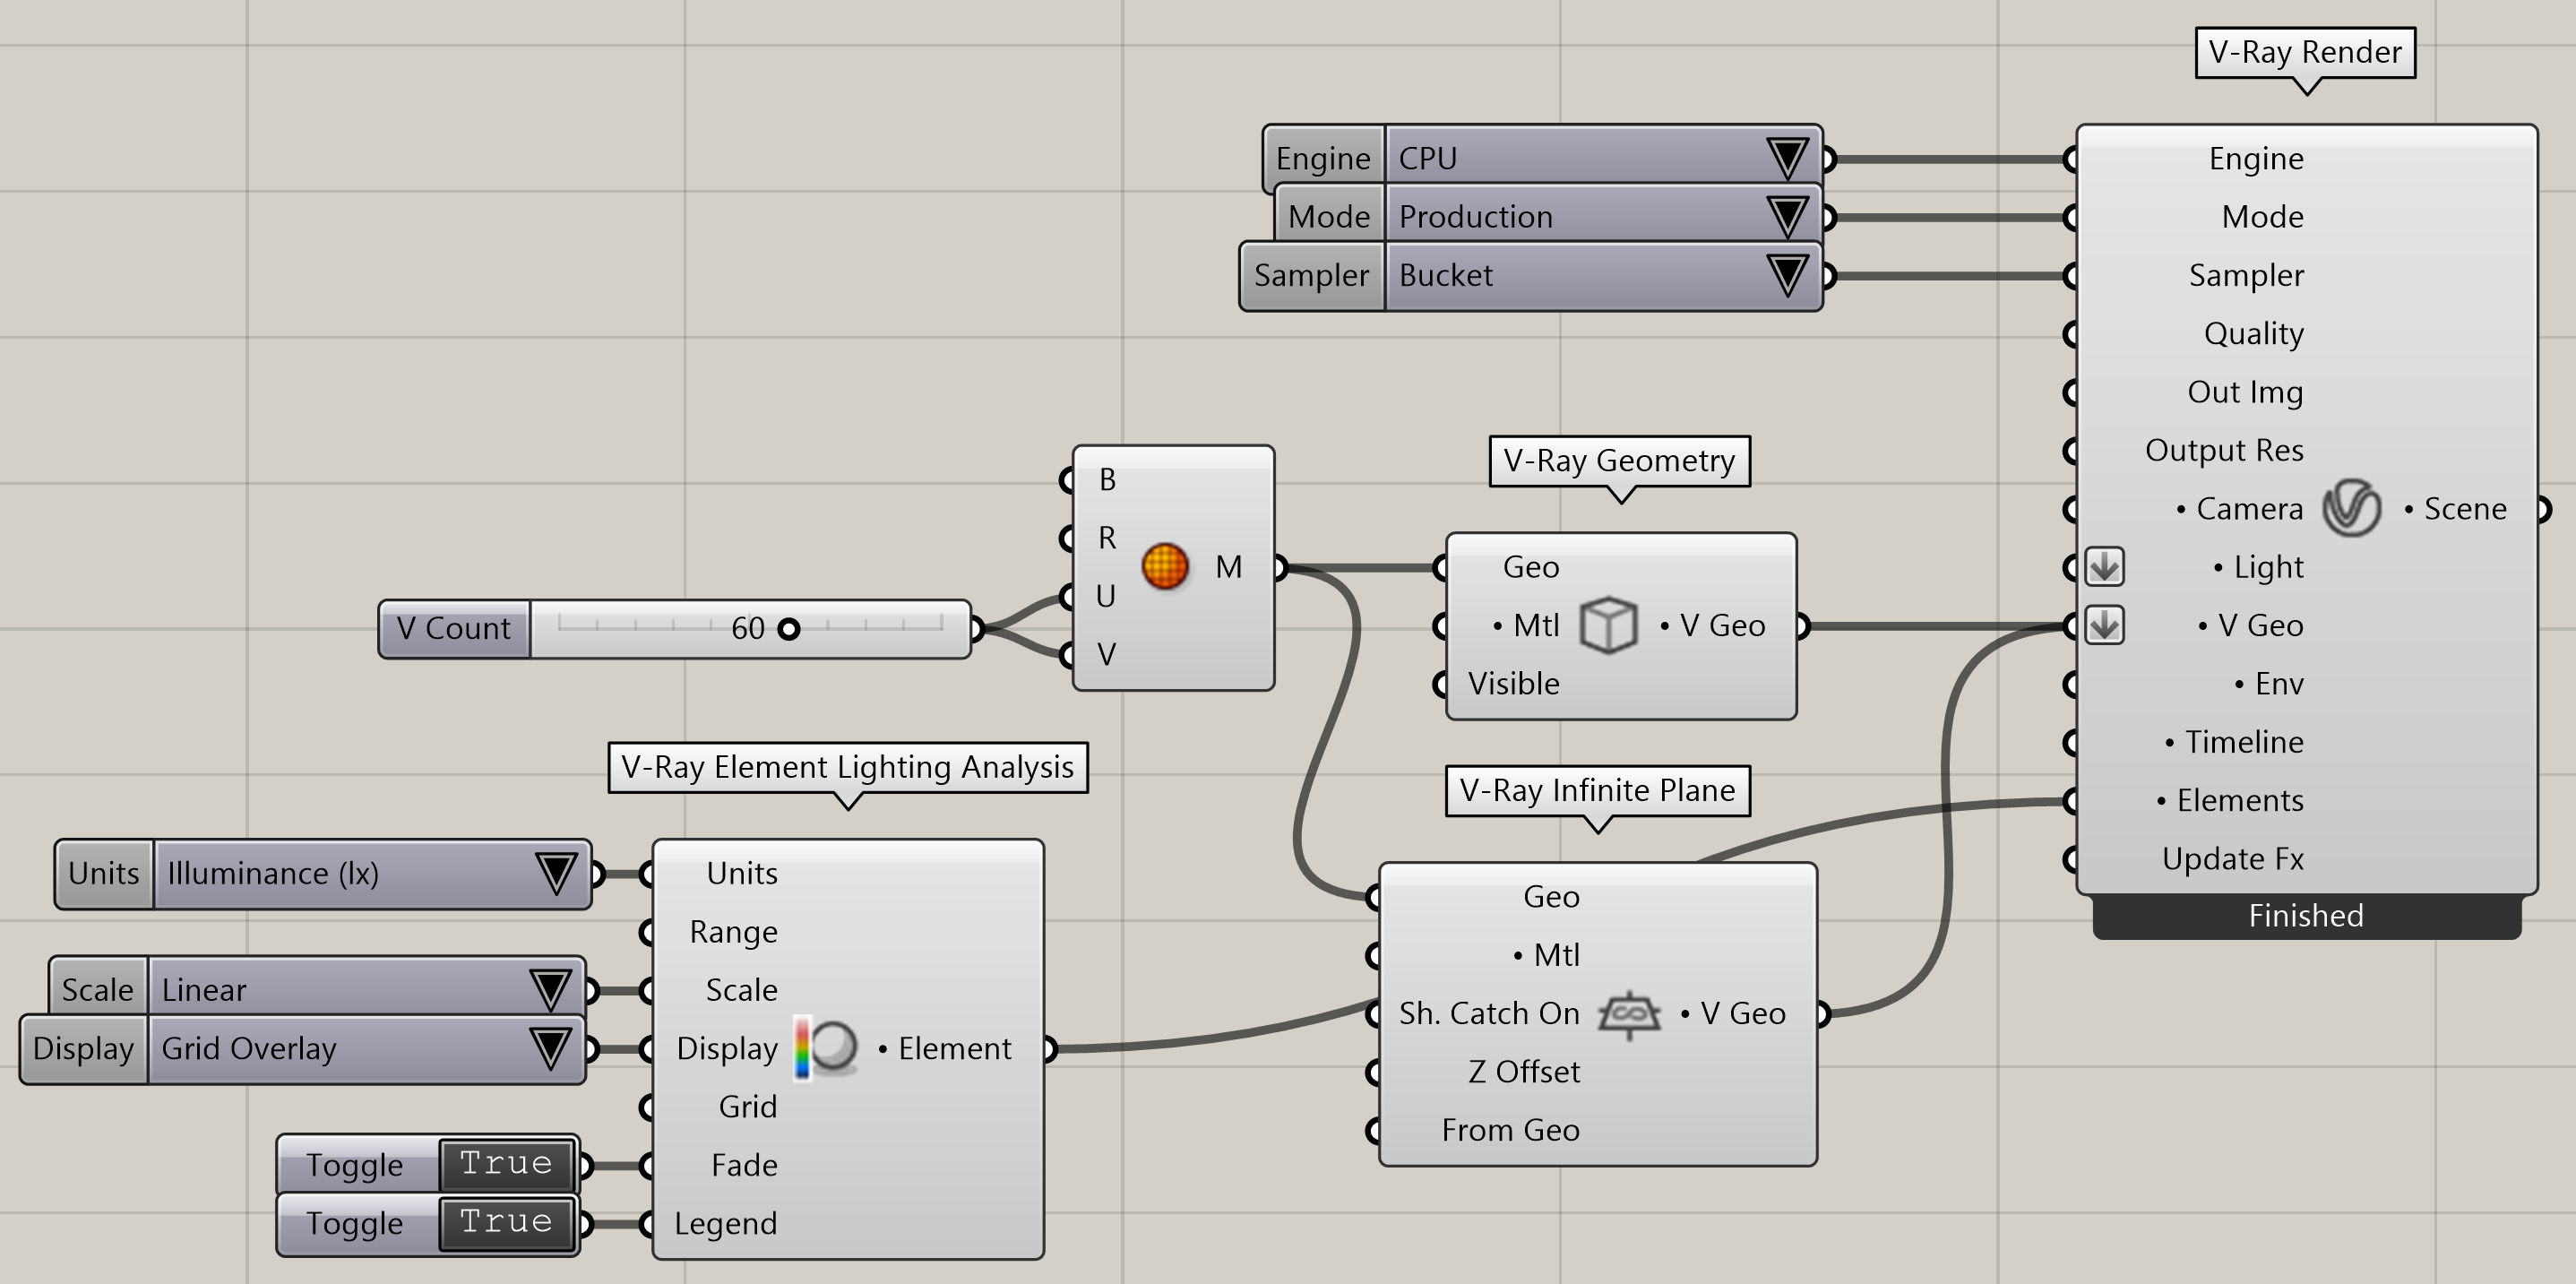Click the R input on mesh sphere component
Viewport: 2576px width, 1284px height.
coord(1107,538)
